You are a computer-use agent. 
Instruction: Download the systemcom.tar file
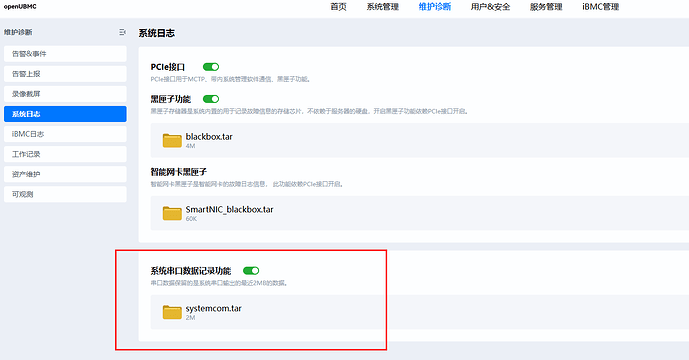pos(214,309)
